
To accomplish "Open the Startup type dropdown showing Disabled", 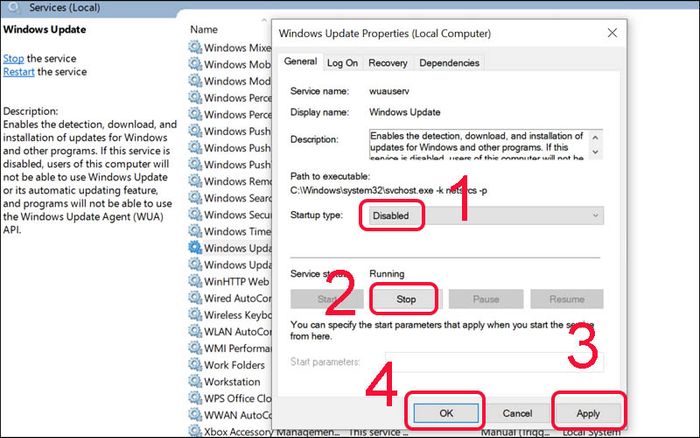I will (486, 215).
